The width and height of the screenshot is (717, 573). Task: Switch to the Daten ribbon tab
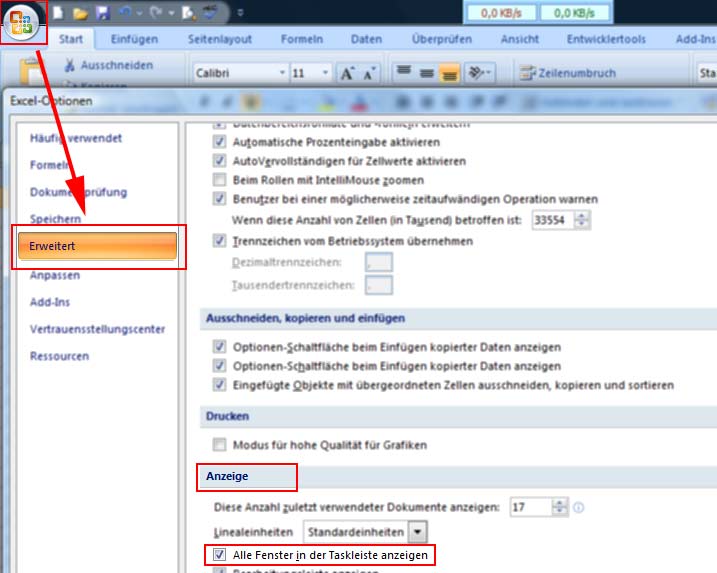366,39
